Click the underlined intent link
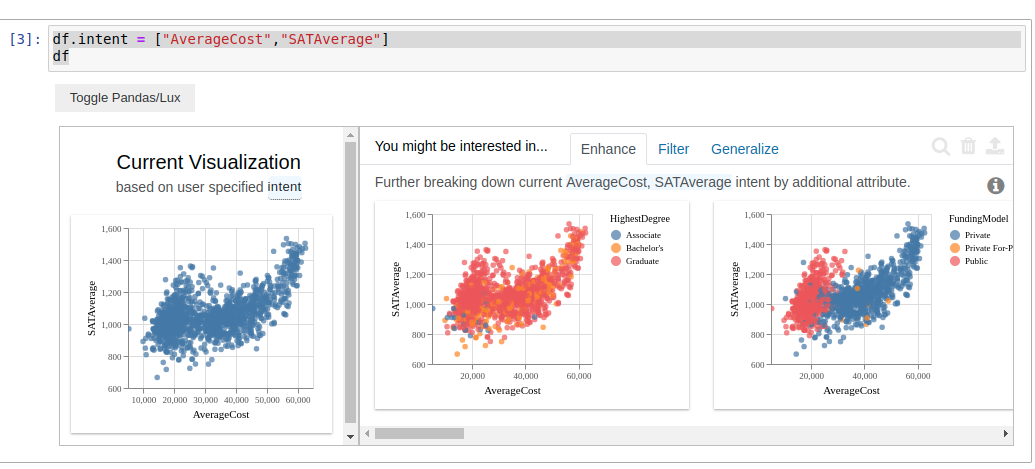The width and height of the screenshot is (1035, 469). click(284, 187)
